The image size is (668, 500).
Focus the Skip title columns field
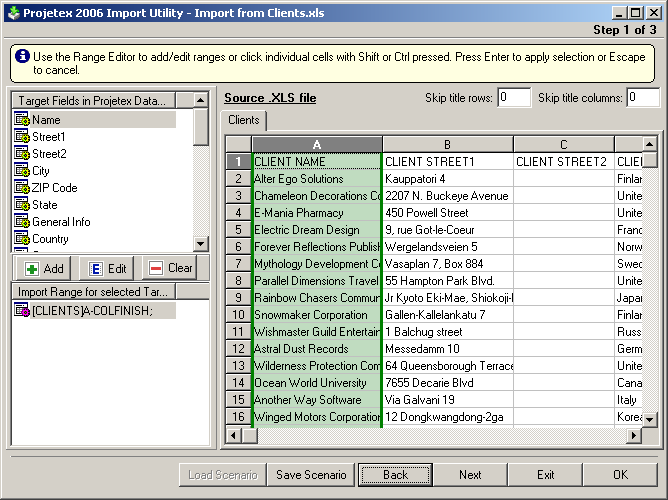643,97
